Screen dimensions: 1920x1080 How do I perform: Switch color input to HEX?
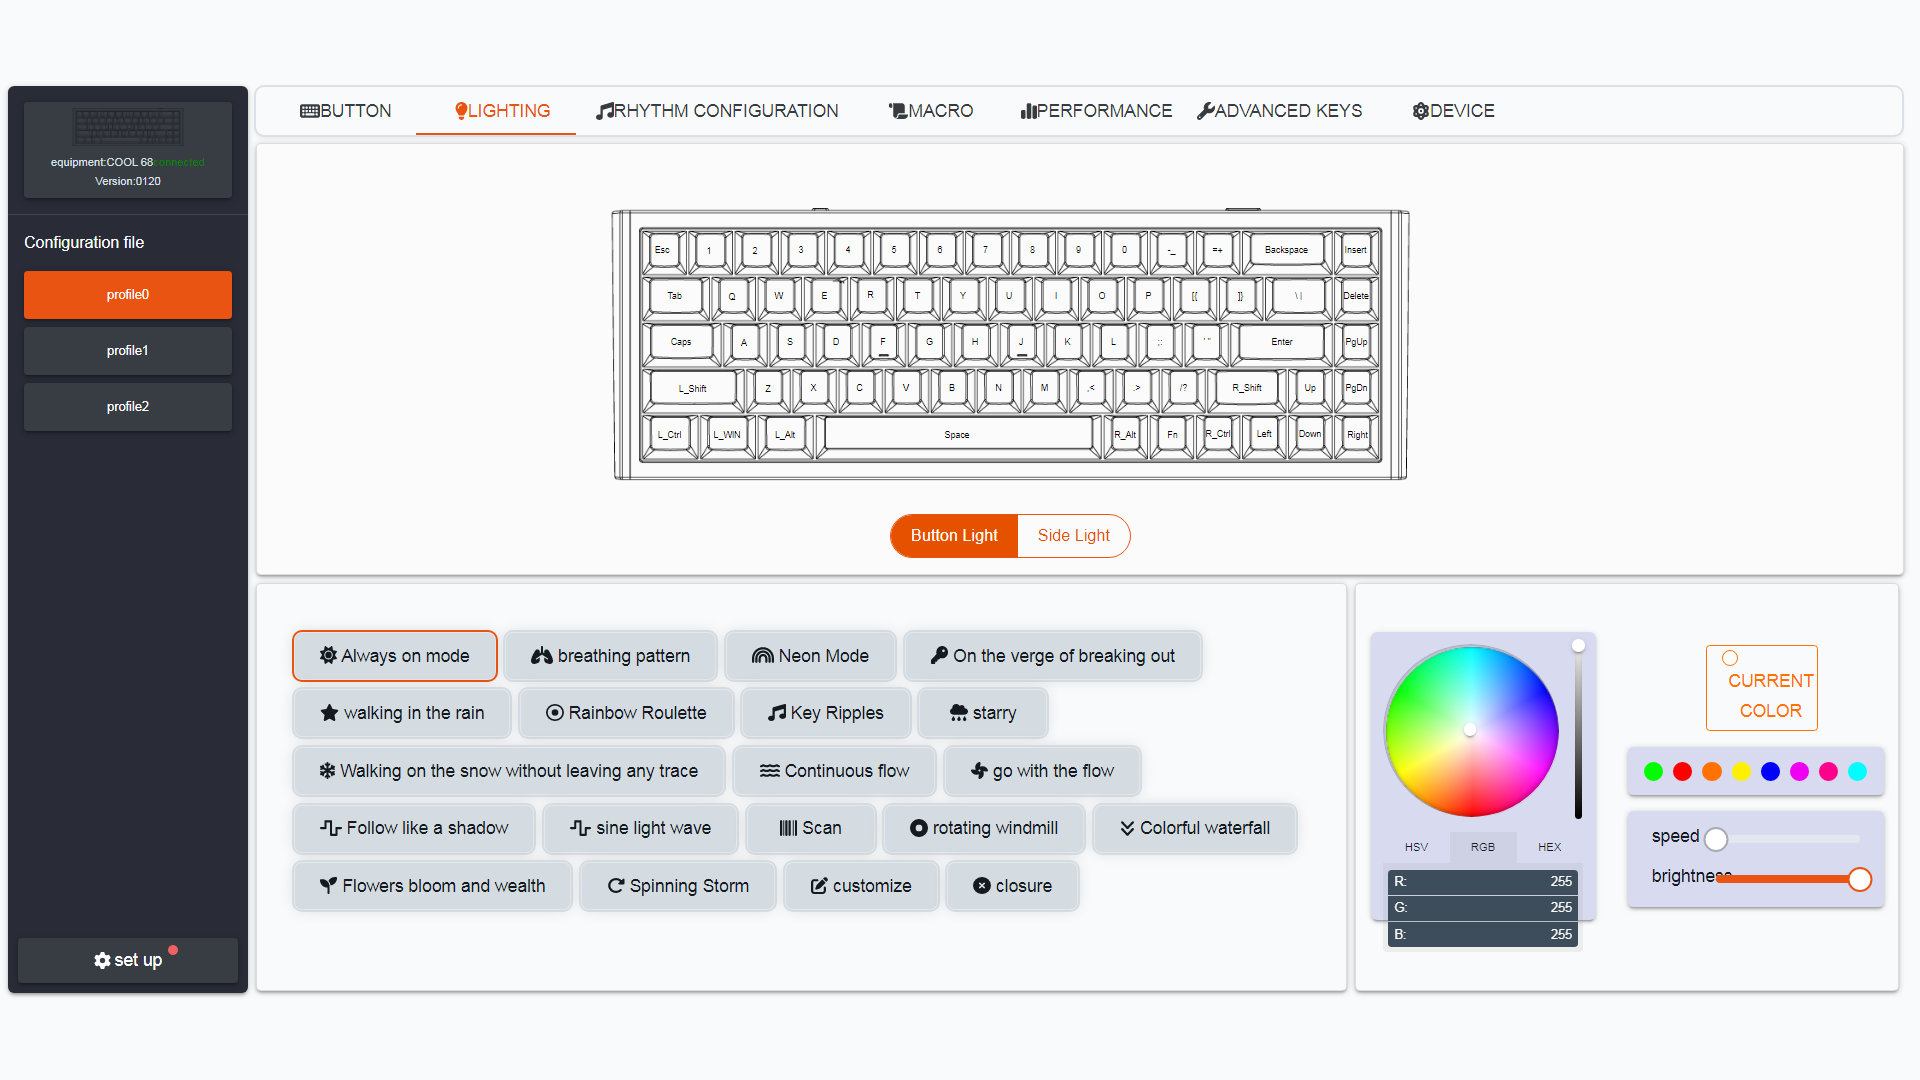1549,847
